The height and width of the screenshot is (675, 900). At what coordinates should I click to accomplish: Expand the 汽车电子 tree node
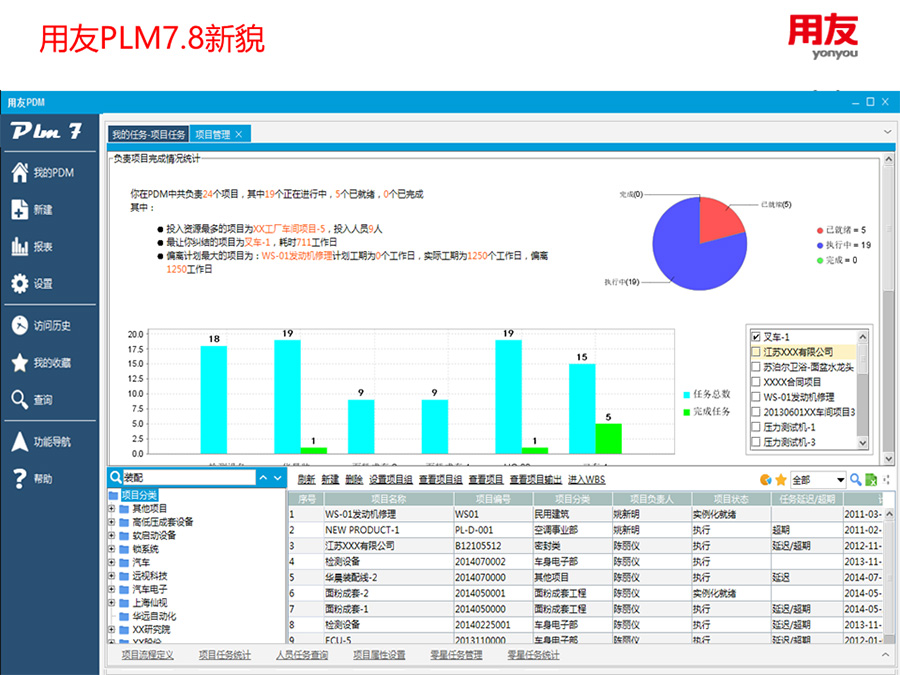pyautogui.click(x=112, y=589)
